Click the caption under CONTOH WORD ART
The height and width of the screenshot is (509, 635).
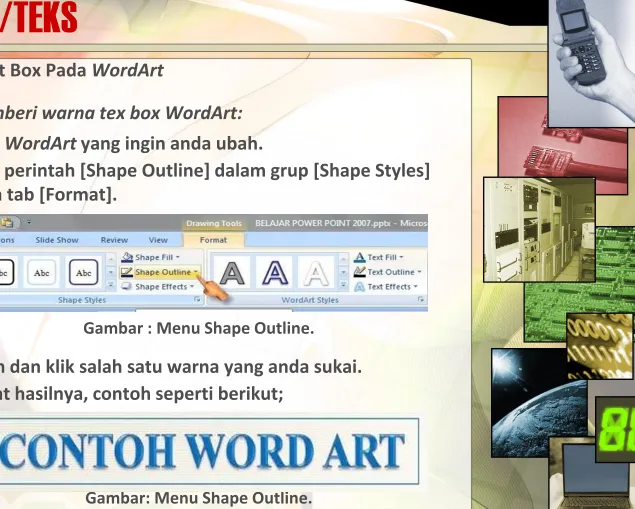click(x=198, y=498)
